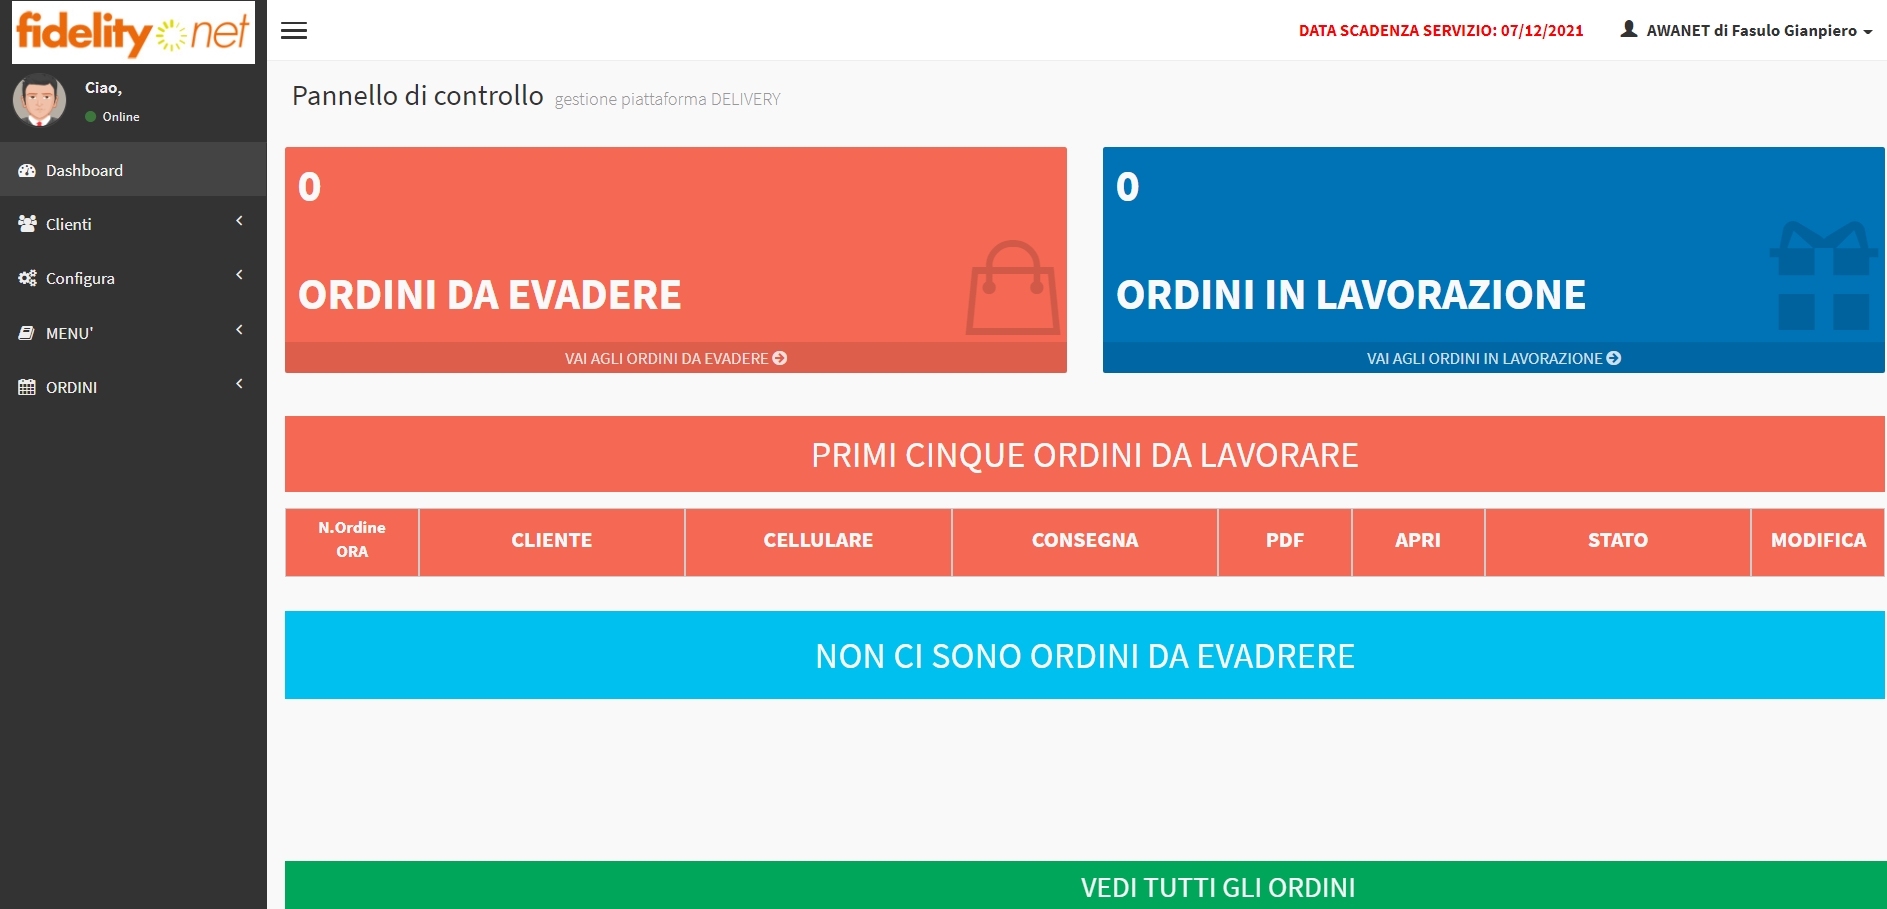Click the ORDINI IN LAVORAZIONE title

coord(1351,295)
